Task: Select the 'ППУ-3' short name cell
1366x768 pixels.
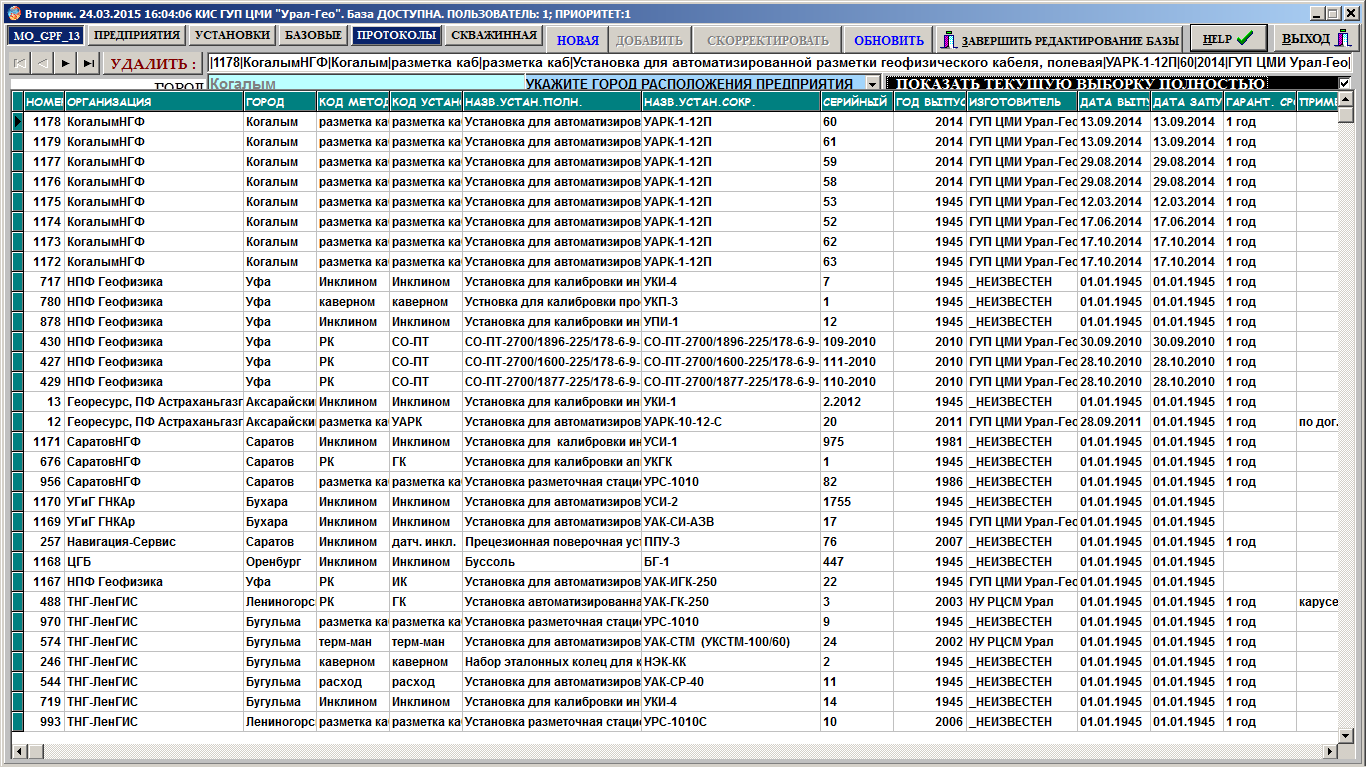Action: (730, 541)
